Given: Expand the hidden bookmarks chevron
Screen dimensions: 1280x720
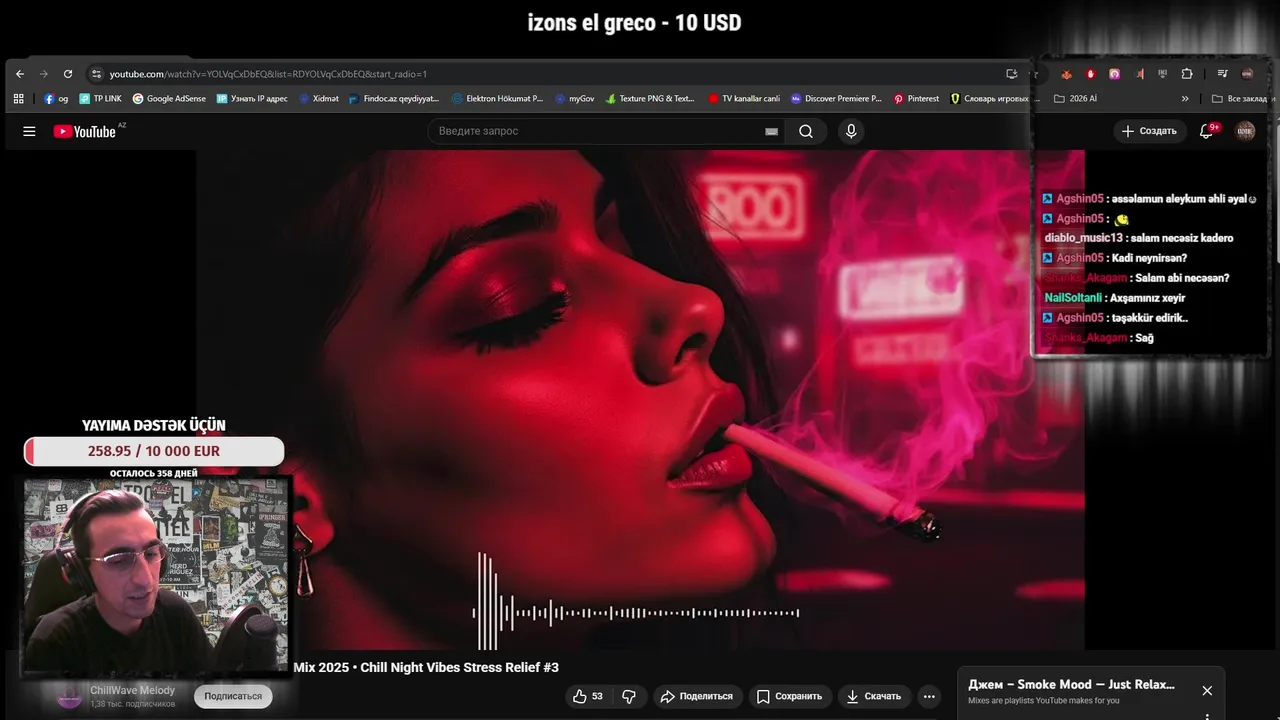Looking at the screenshot, I should (1185, 99).
